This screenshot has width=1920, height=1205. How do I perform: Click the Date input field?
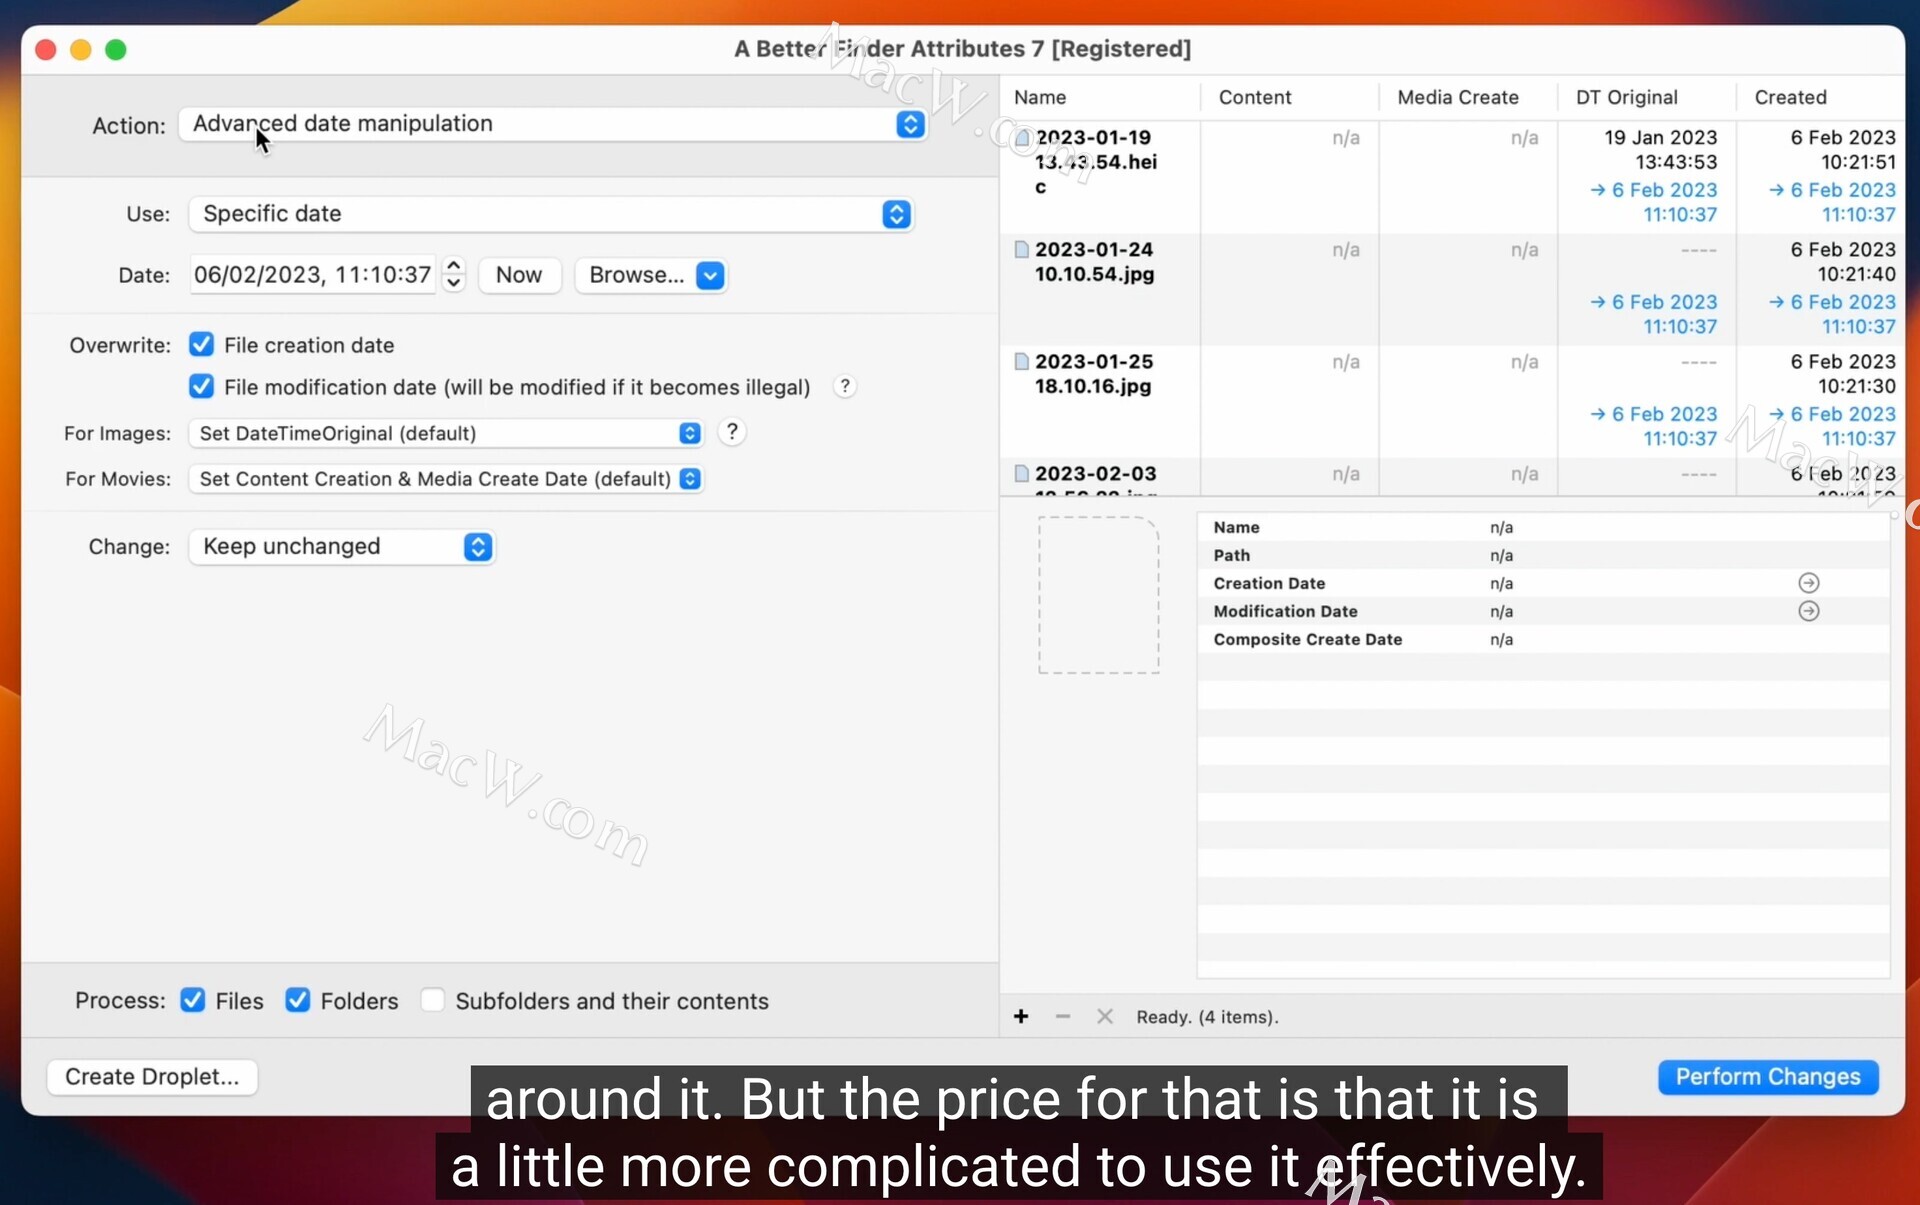[x=313, y=275]
